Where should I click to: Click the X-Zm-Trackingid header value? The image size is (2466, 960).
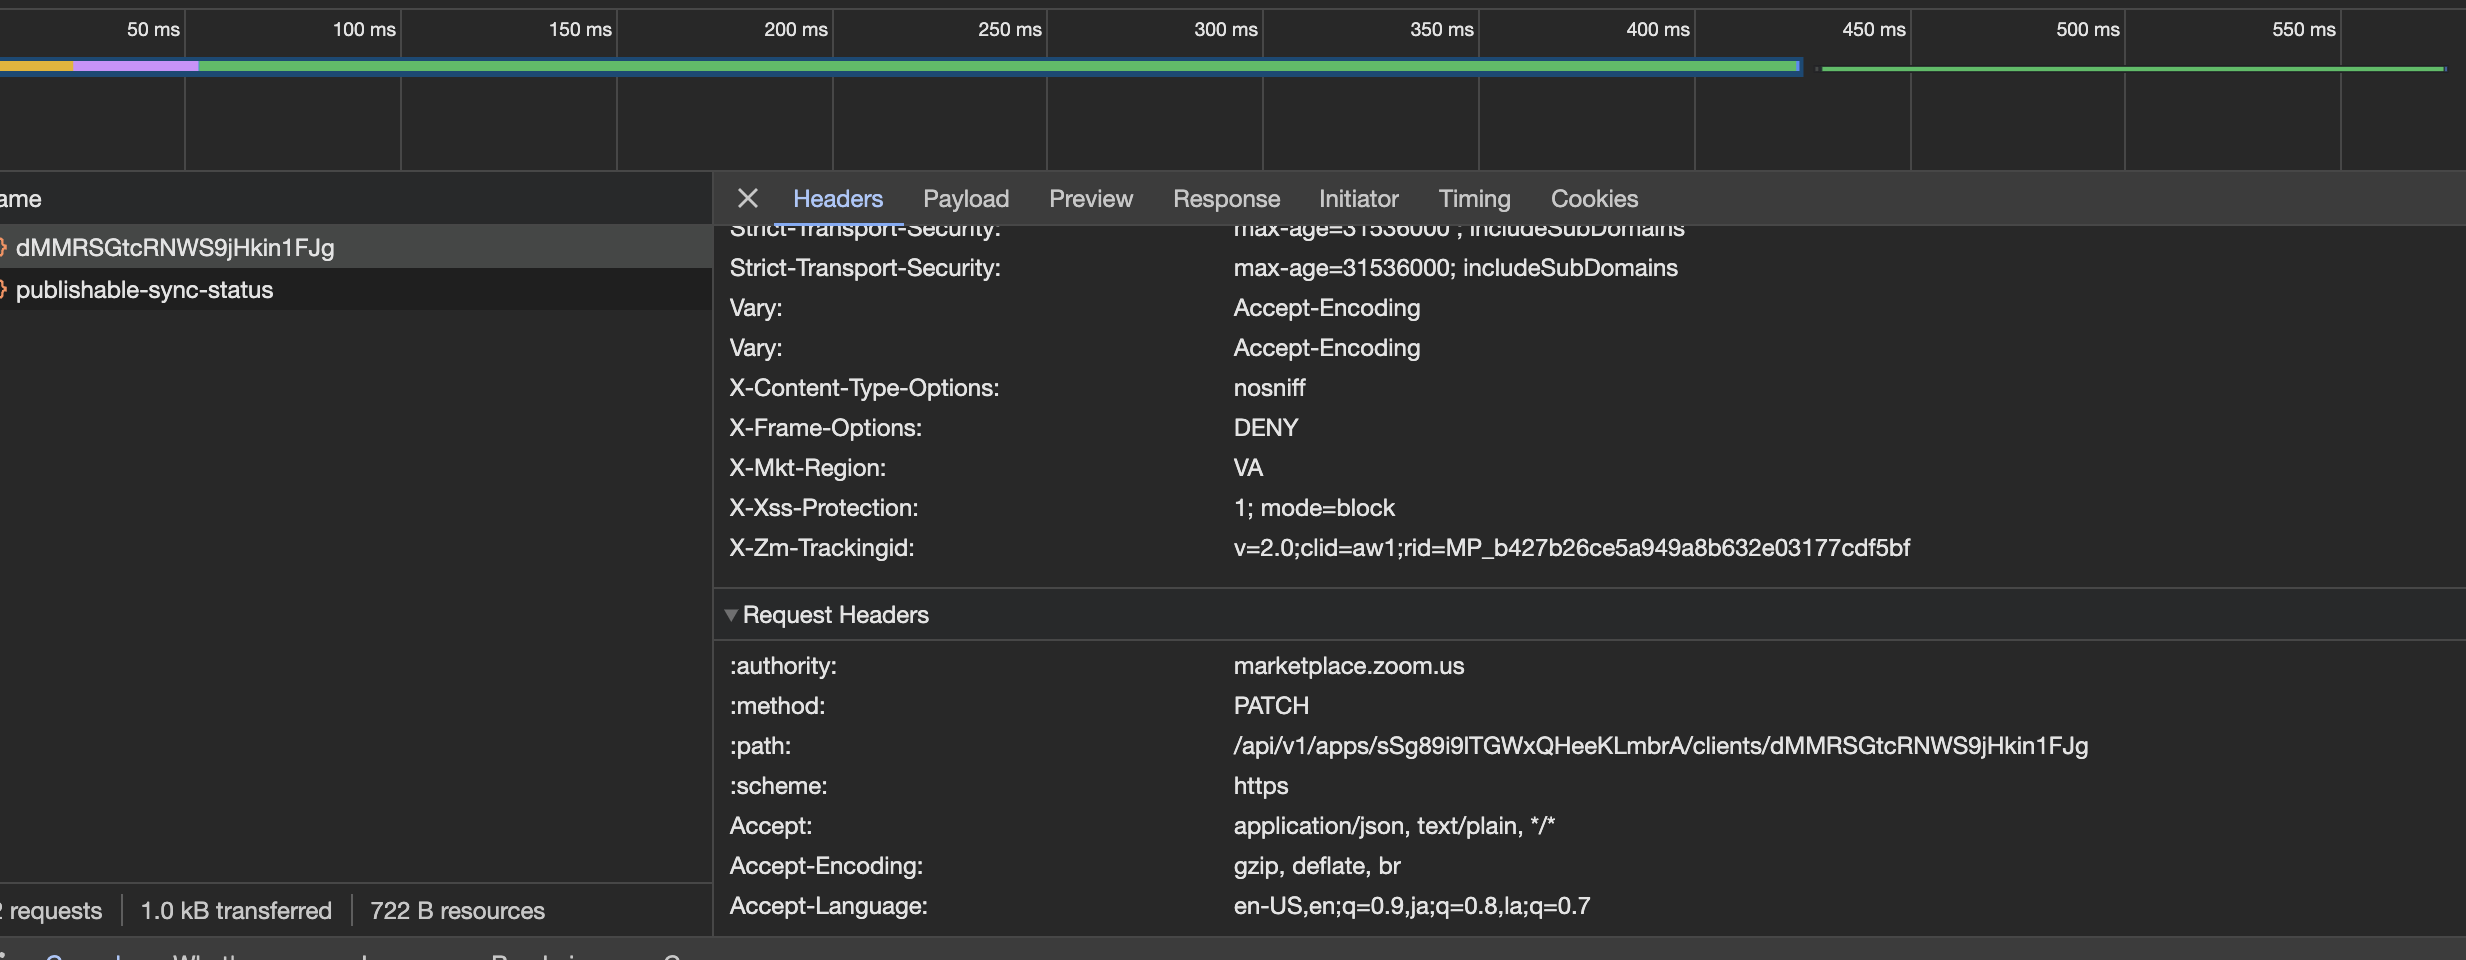(1571, 548)
